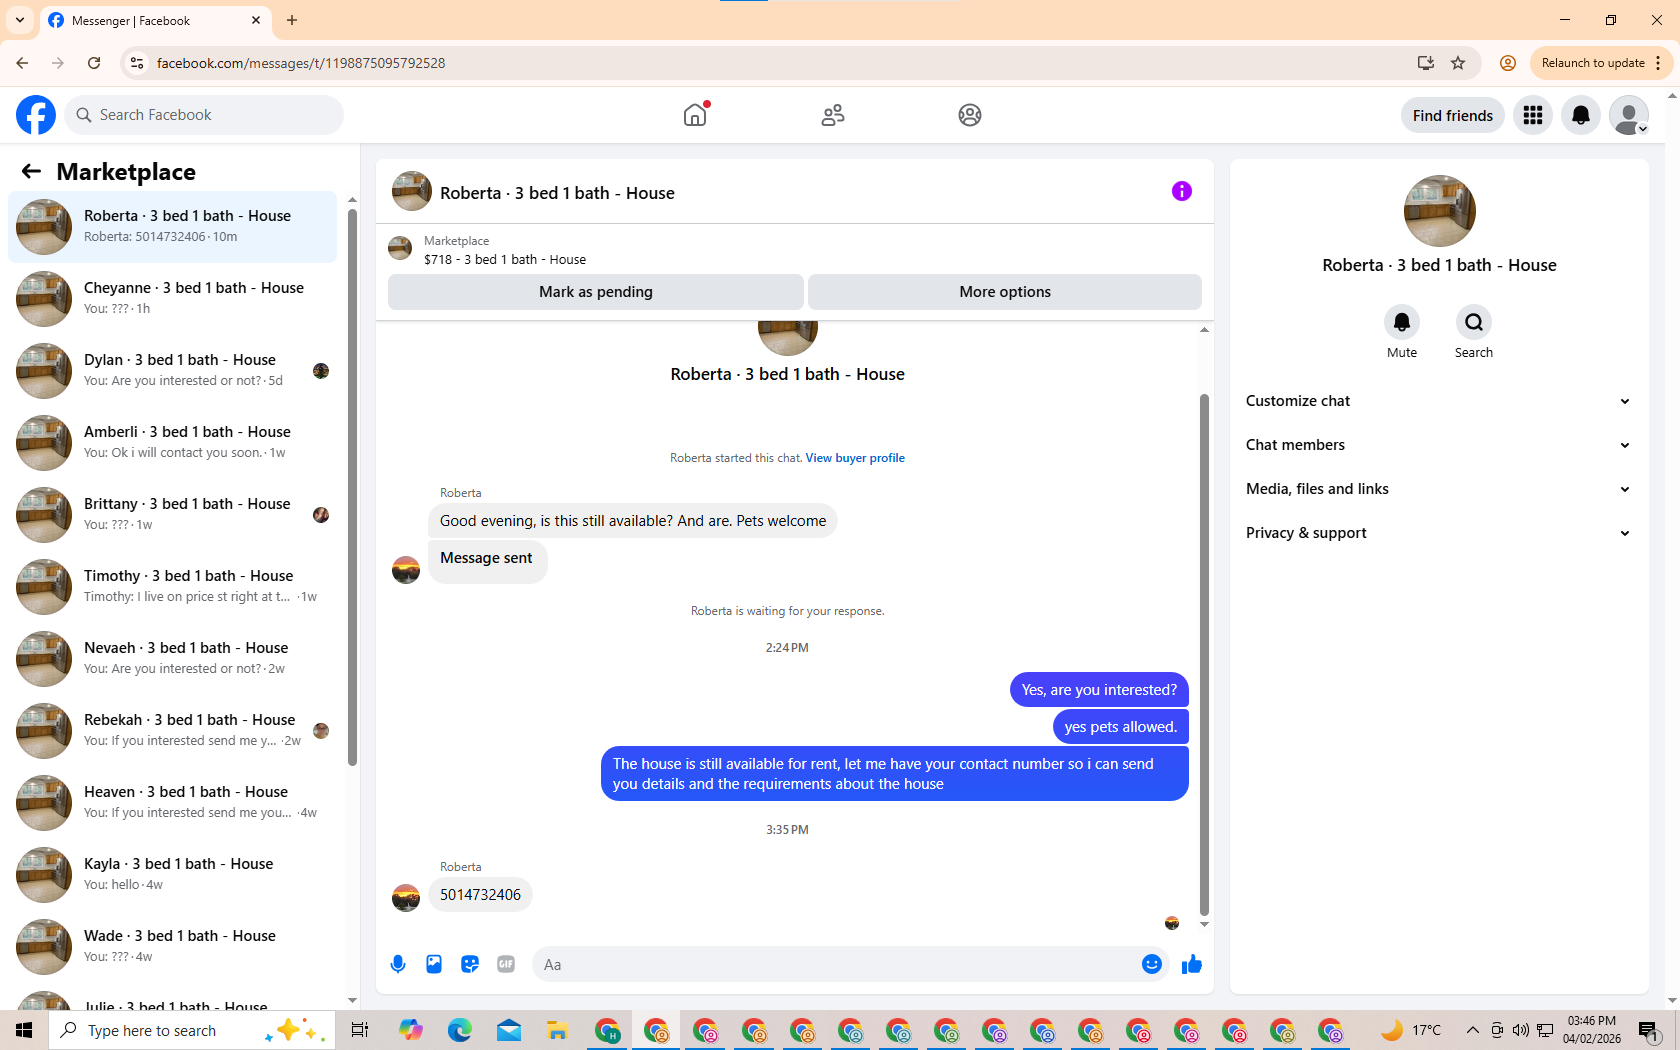This screenshot has width=1680, height=1050.
Task: Open Timothy's 3 bed 1 bath conversation
Action: tap(173, 587)
